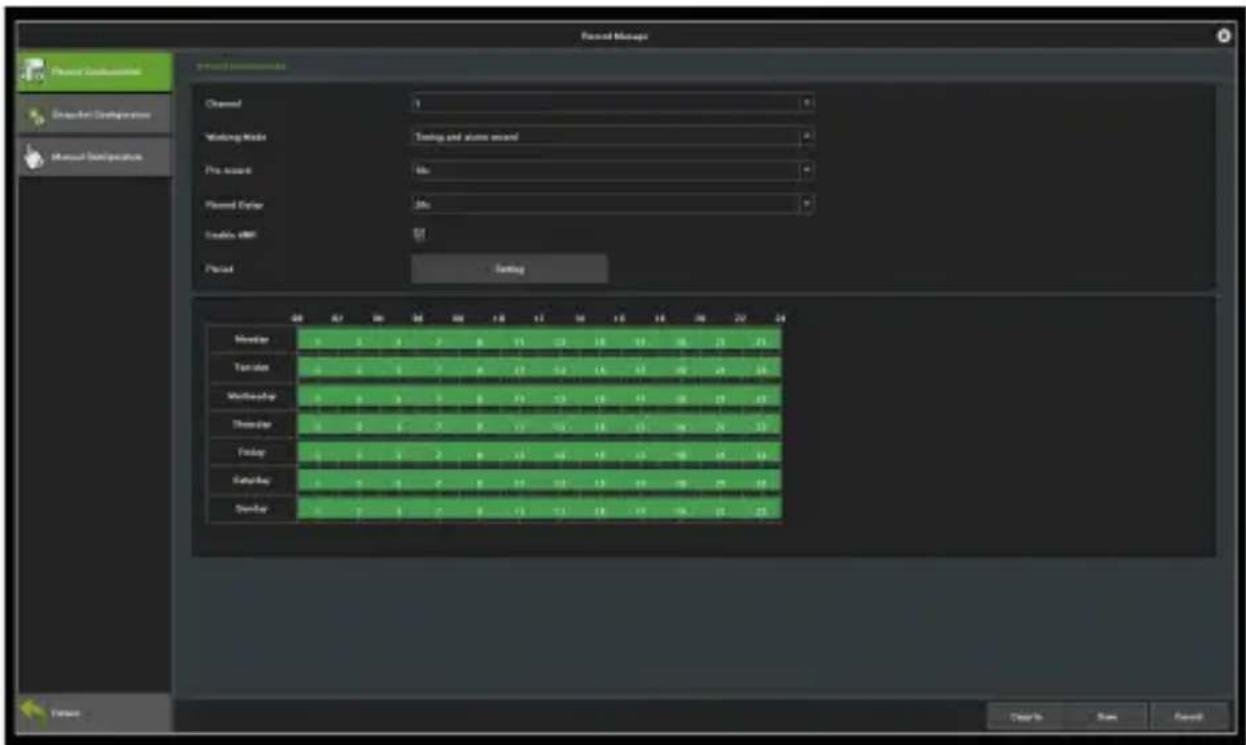Select Wednesday's green schedule bar

click(x=539, y=396)
